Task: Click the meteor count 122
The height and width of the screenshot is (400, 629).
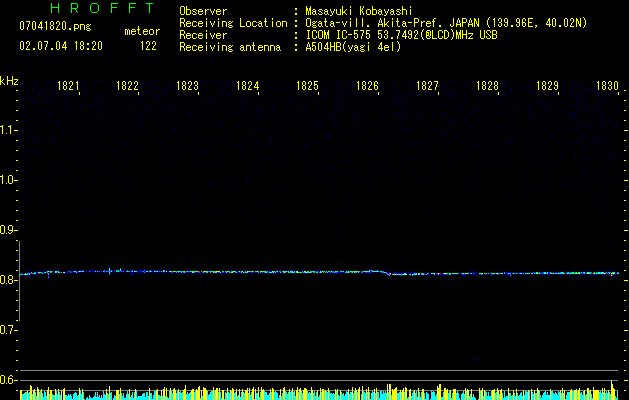Action: (148, 46)
